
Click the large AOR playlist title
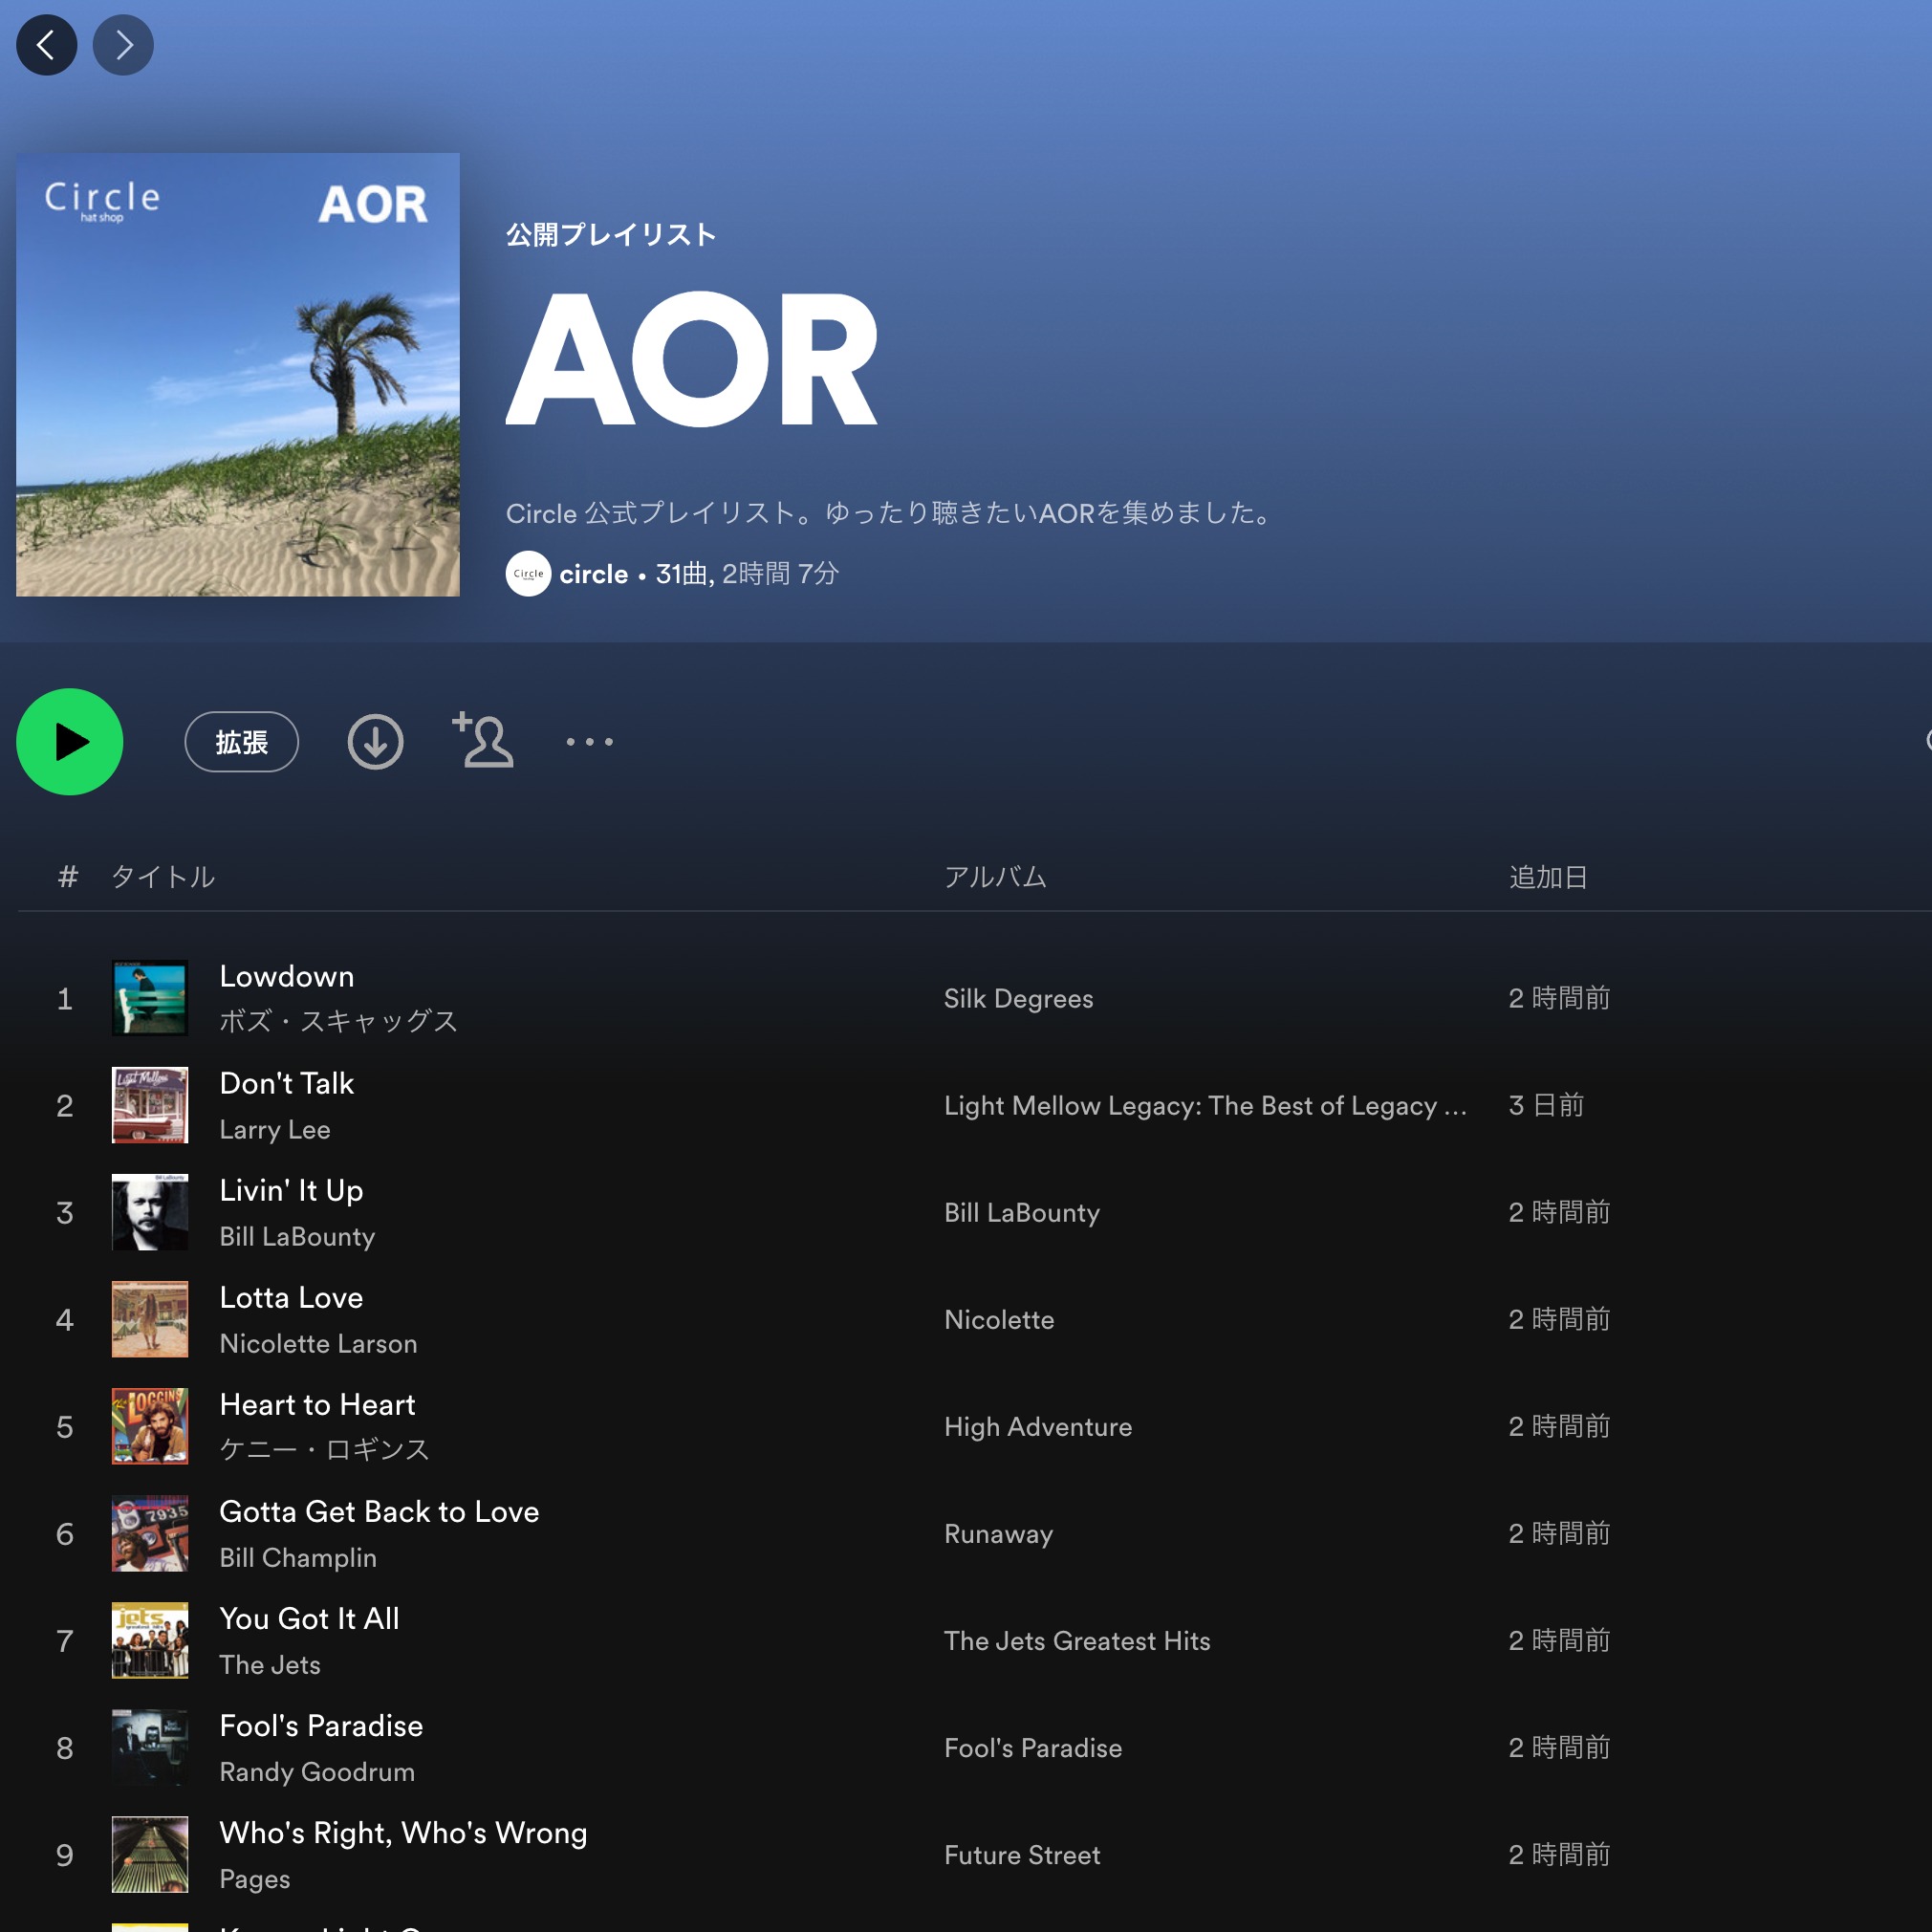(692, 360)
